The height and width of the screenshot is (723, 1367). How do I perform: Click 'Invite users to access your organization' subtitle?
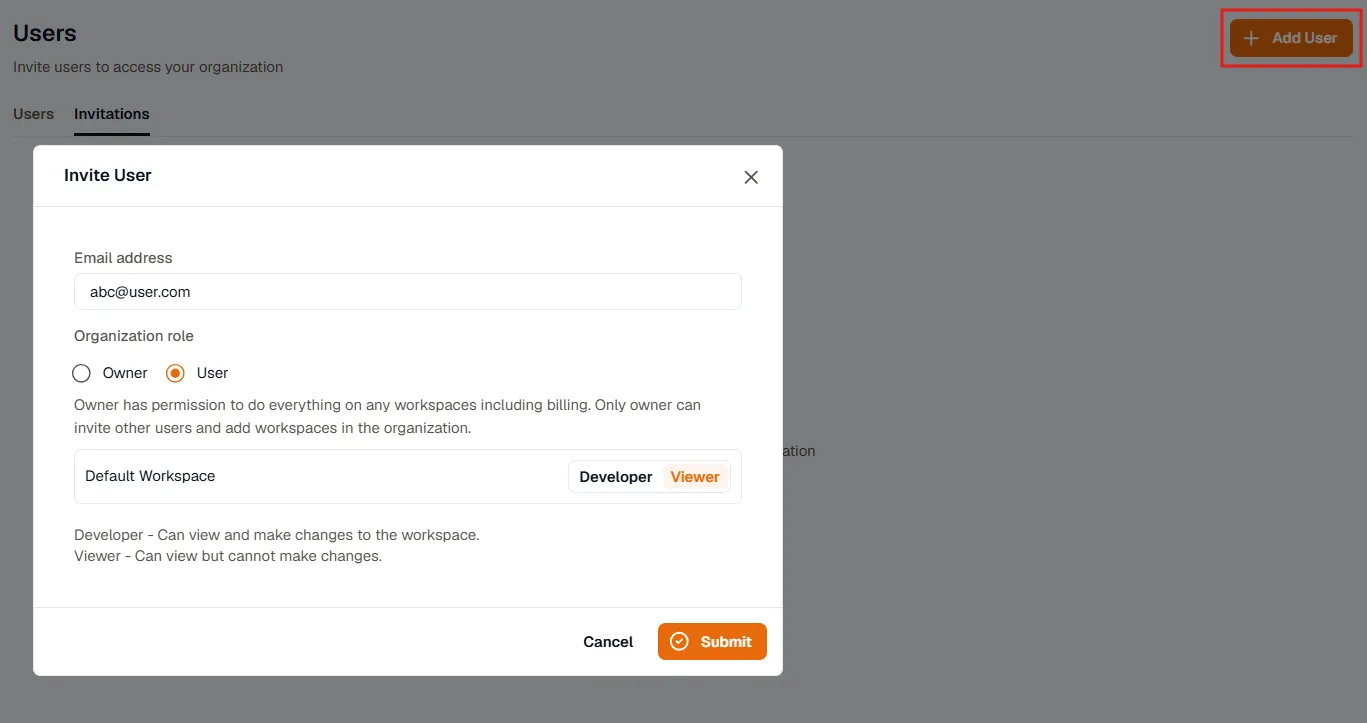pos(148,67)
